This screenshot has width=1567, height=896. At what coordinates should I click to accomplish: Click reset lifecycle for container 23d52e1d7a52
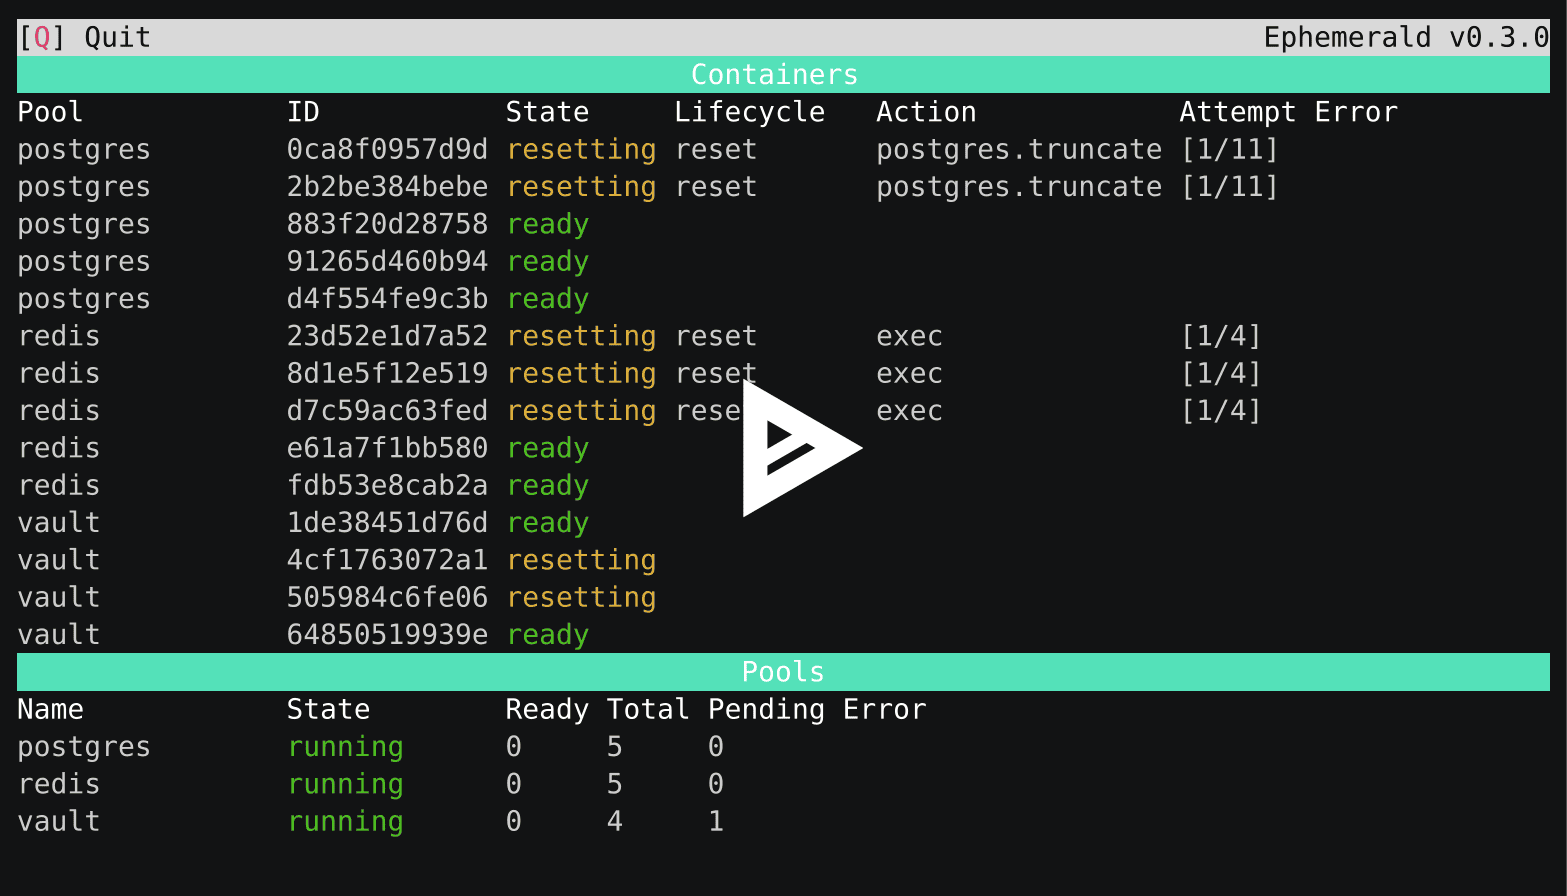click(716, 336)
